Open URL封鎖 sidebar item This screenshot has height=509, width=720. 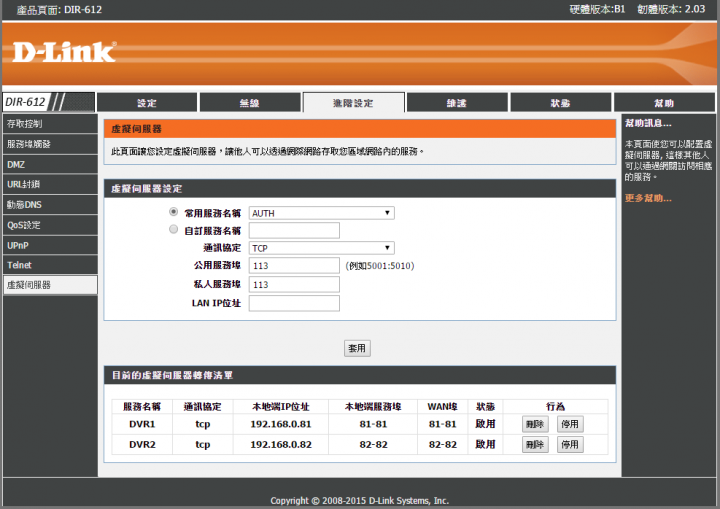click(50, 184)
